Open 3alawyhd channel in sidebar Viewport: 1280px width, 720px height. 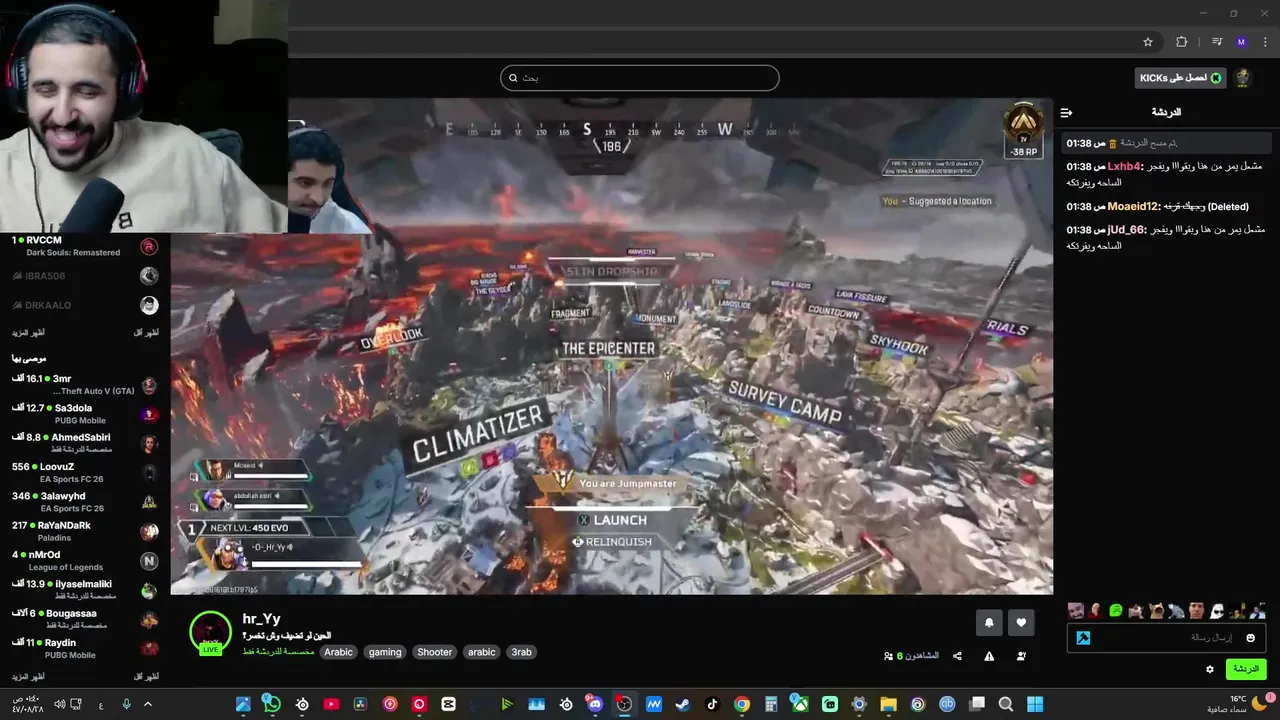click(85, 502)
